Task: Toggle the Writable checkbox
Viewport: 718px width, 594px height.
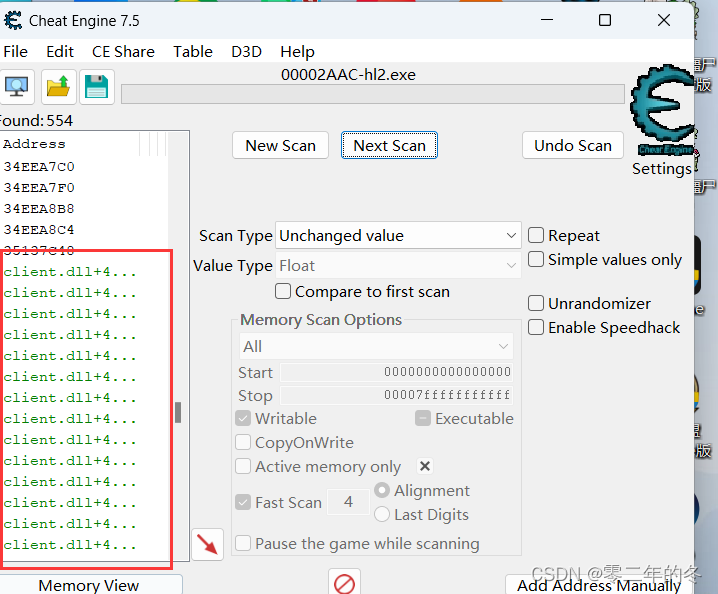Action: [x=243, y=418]
